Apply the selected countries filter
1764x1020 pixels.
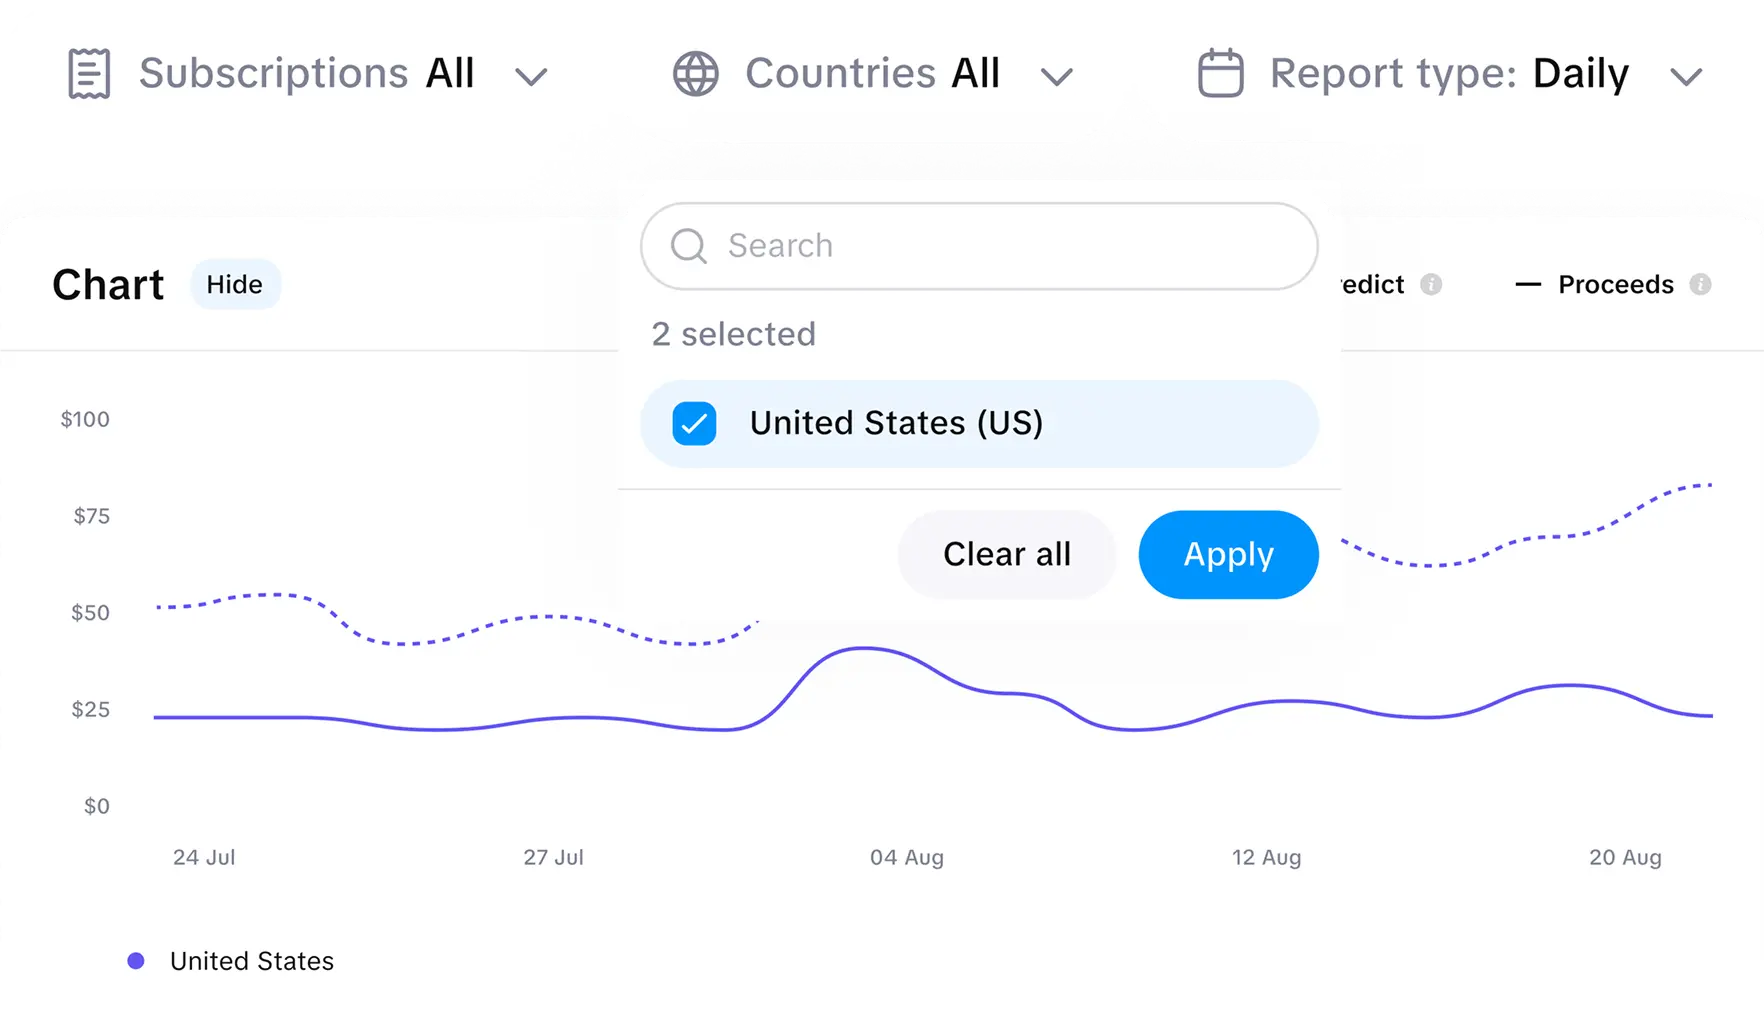(x=1228, y=554)
